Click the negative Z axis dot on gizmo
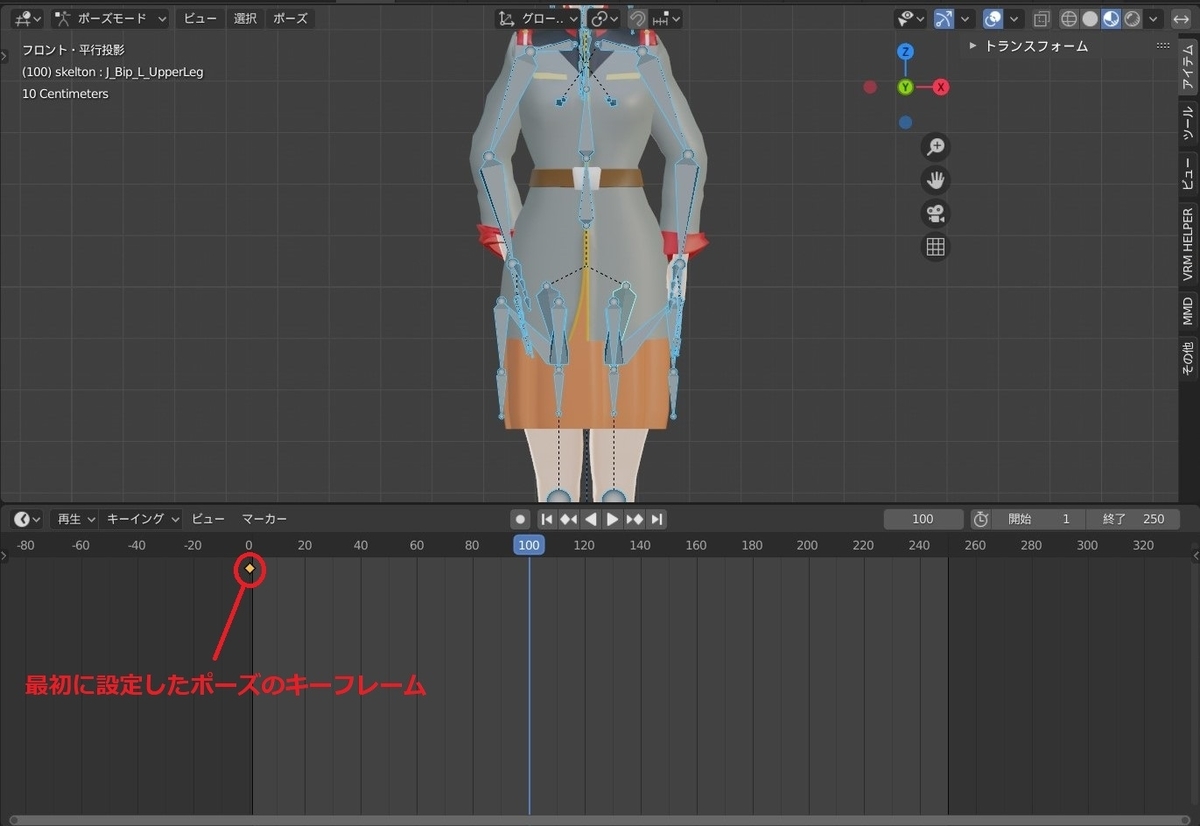The image size is (1200, 826). 905,122
